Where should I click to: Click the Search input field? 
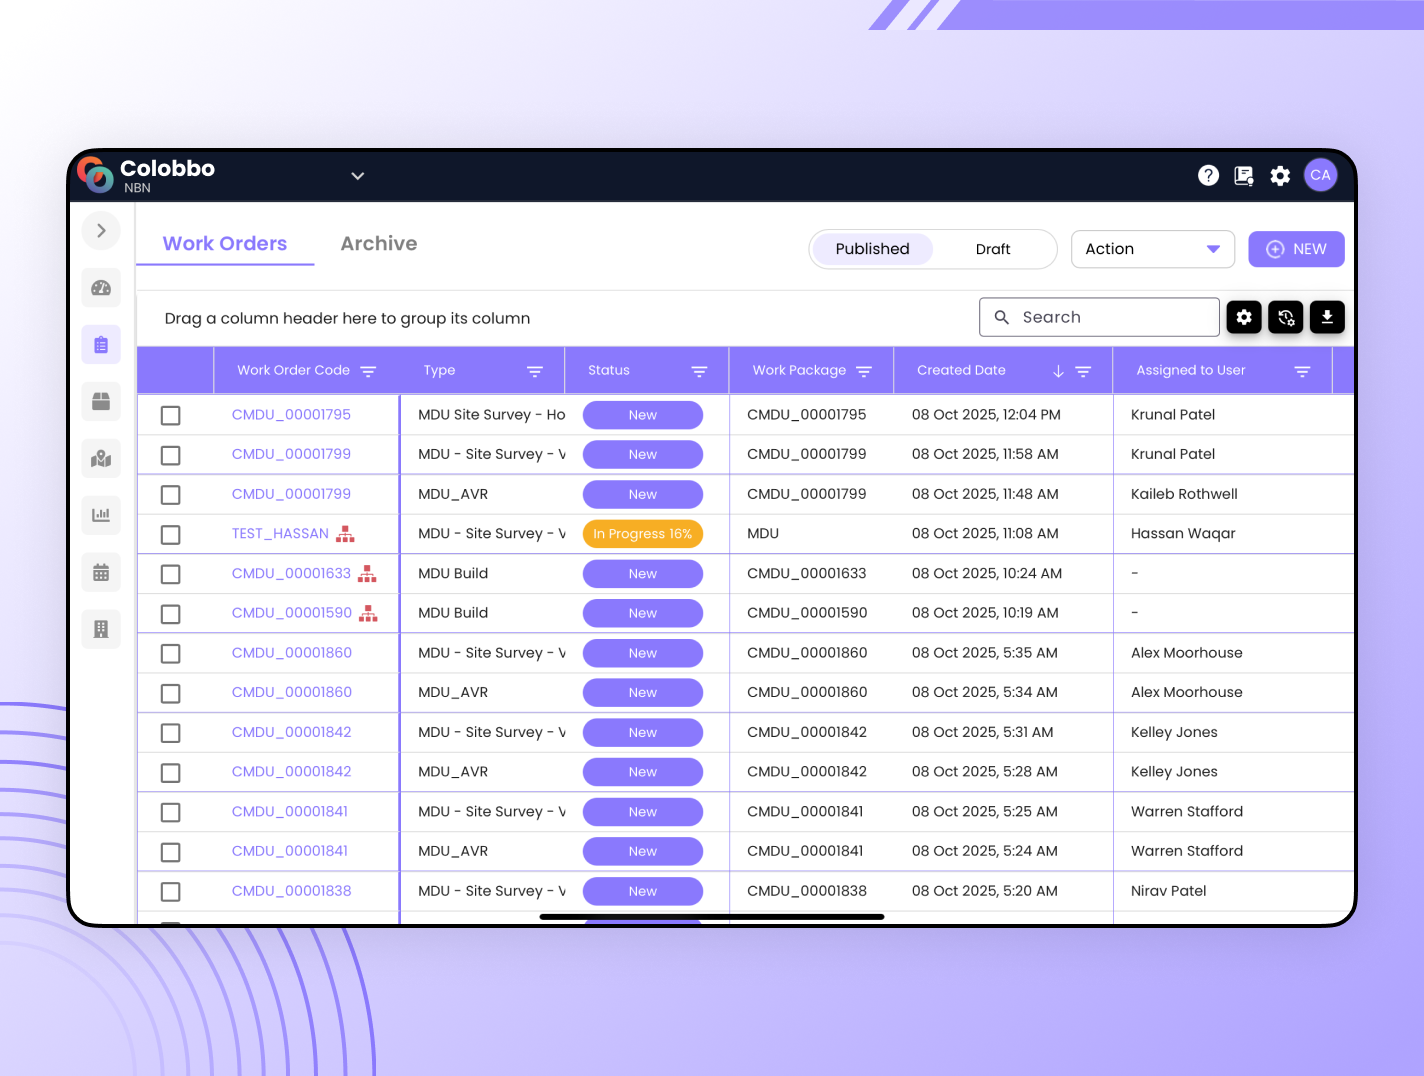pyautogui.click(x=1110, y=317)
